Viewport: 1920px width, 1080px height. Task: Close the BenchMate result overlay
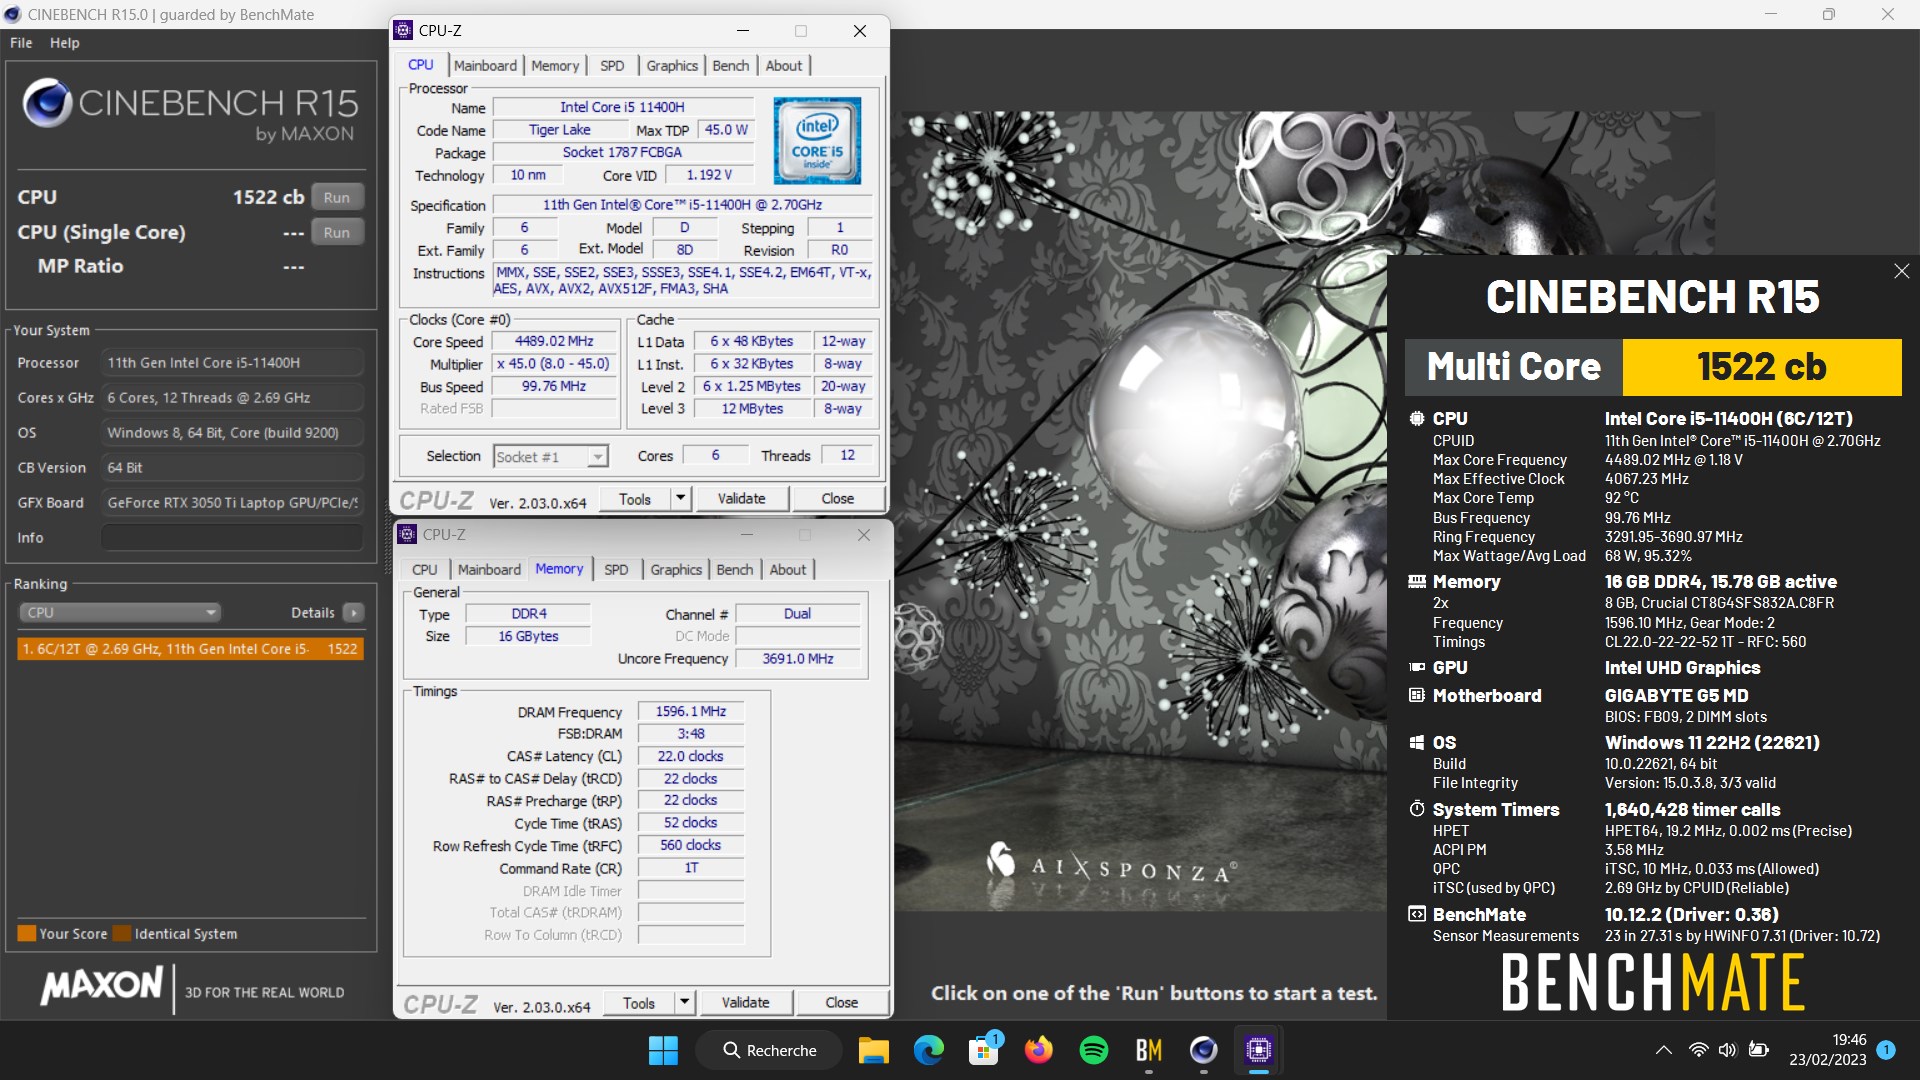(1901, 271)
